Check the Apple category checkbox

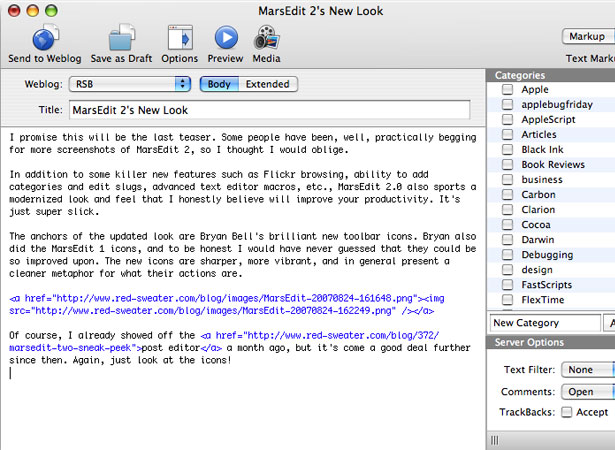508,89
